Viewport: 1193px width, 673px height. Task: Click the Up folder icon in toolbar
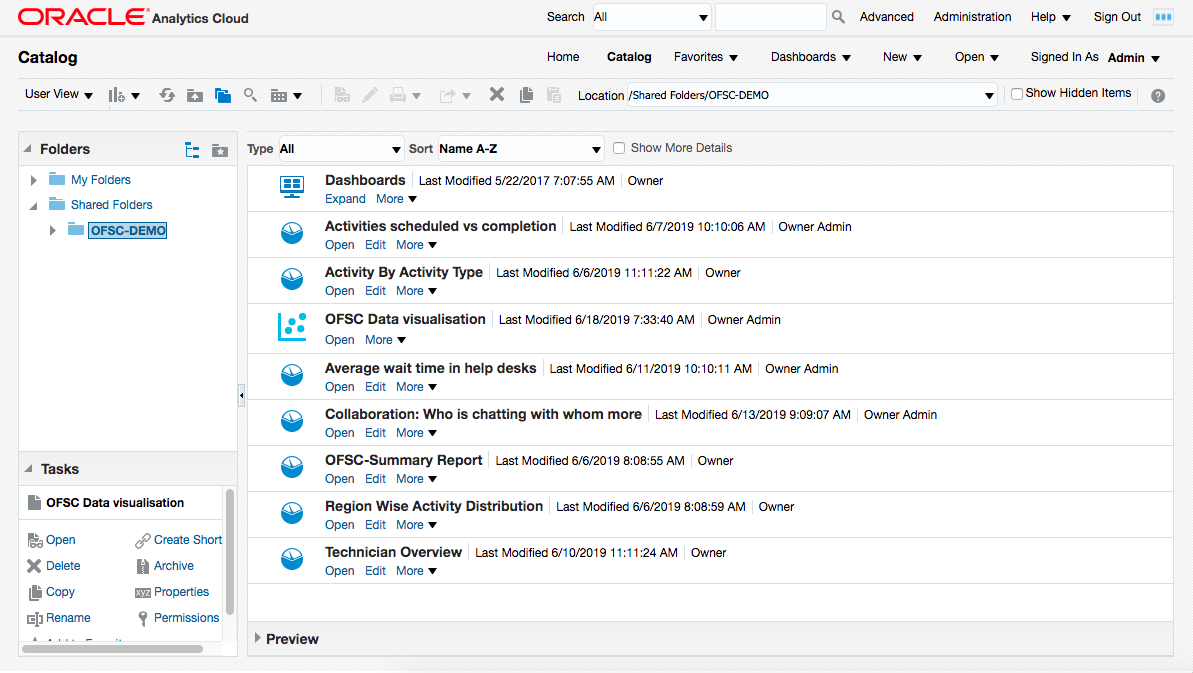pyautogui.click(x=195, y=95)
